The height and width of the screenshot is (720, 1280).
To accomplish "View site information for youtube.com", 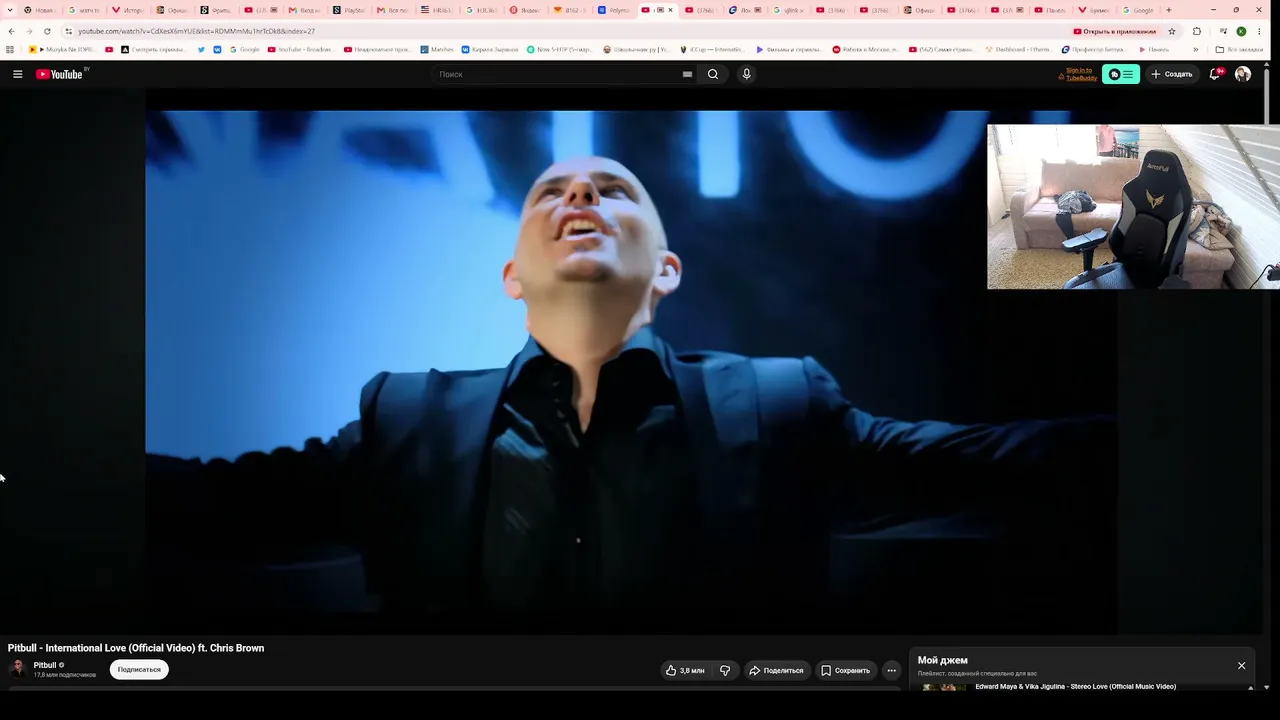I will (68, 31).
